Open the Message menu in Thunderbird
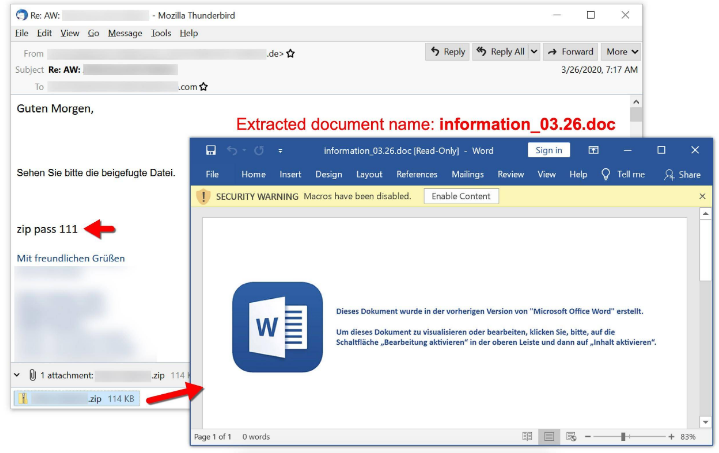The height and width of the screenshot is (453, 719). coord(125,33)
